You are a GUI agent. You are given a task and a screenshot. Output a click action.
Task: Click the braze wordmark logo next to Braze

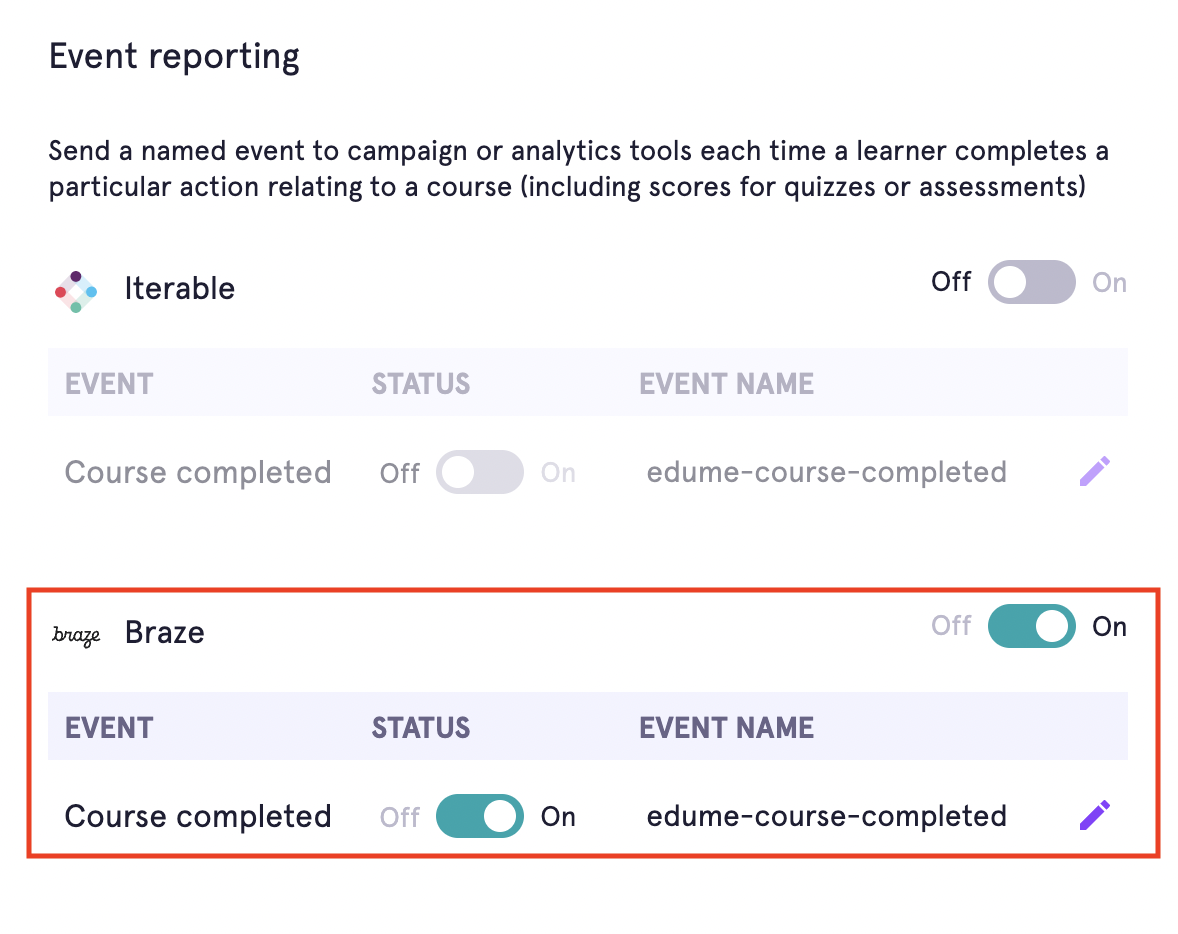(76, 634)
